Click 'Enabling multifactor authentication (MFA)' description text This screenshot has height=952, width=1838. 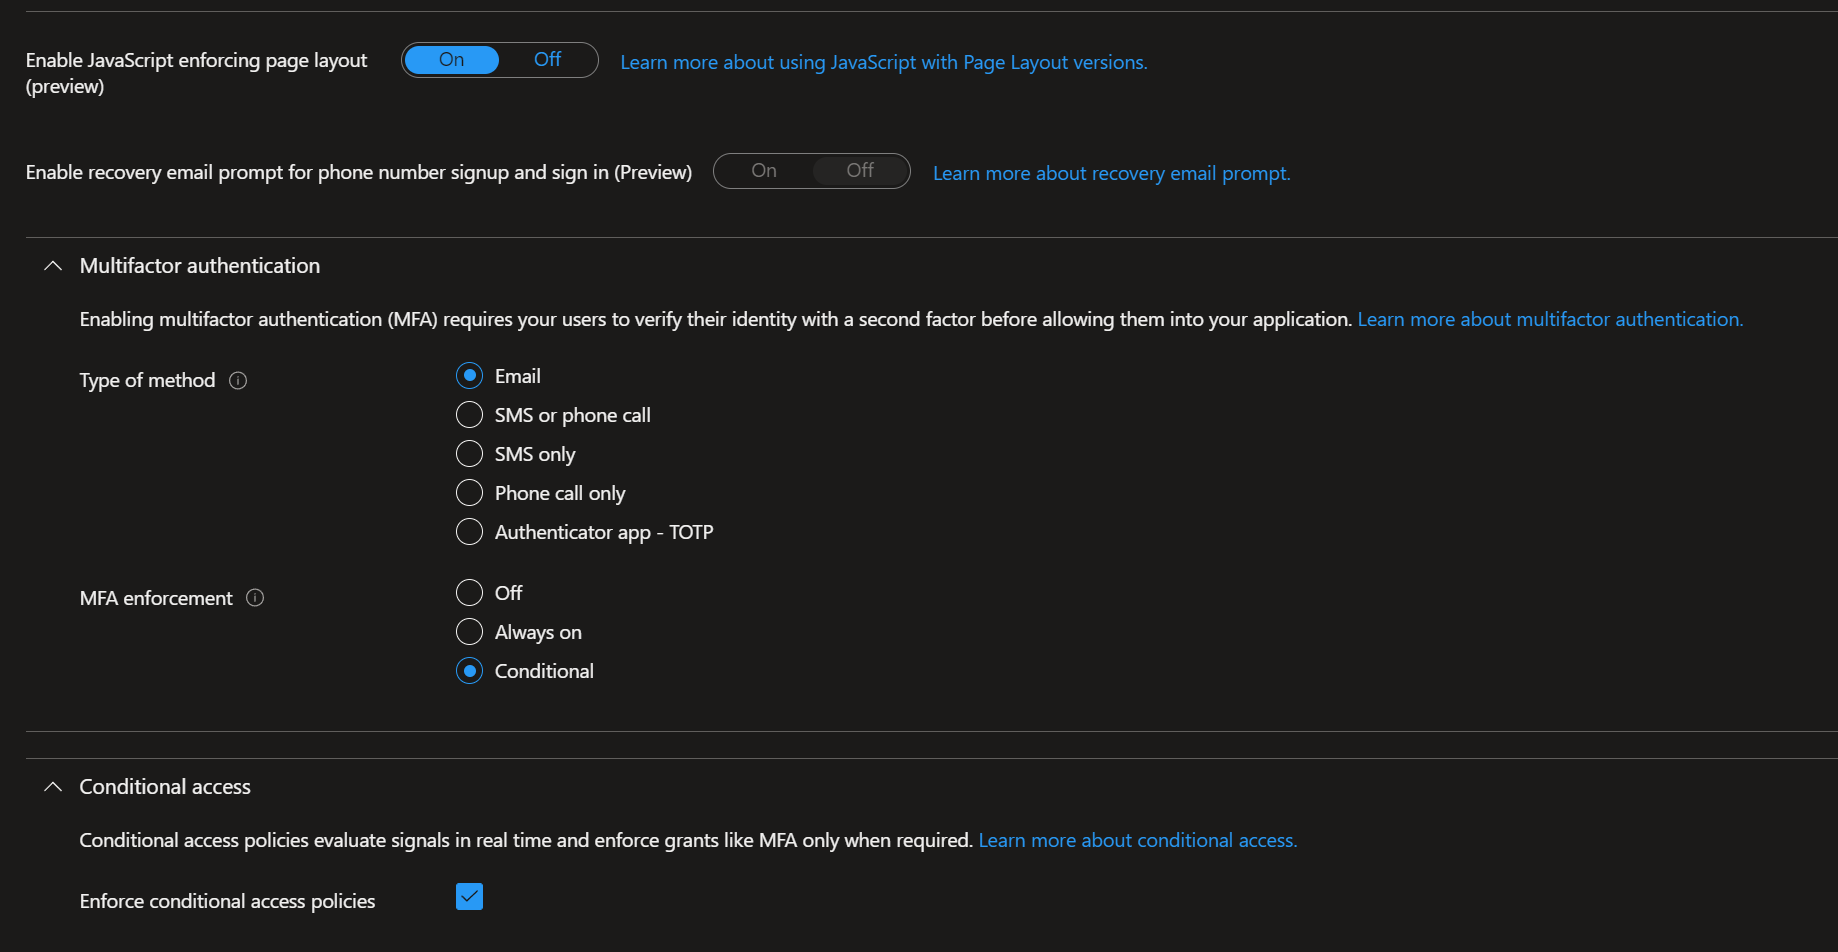pos(716,319)
